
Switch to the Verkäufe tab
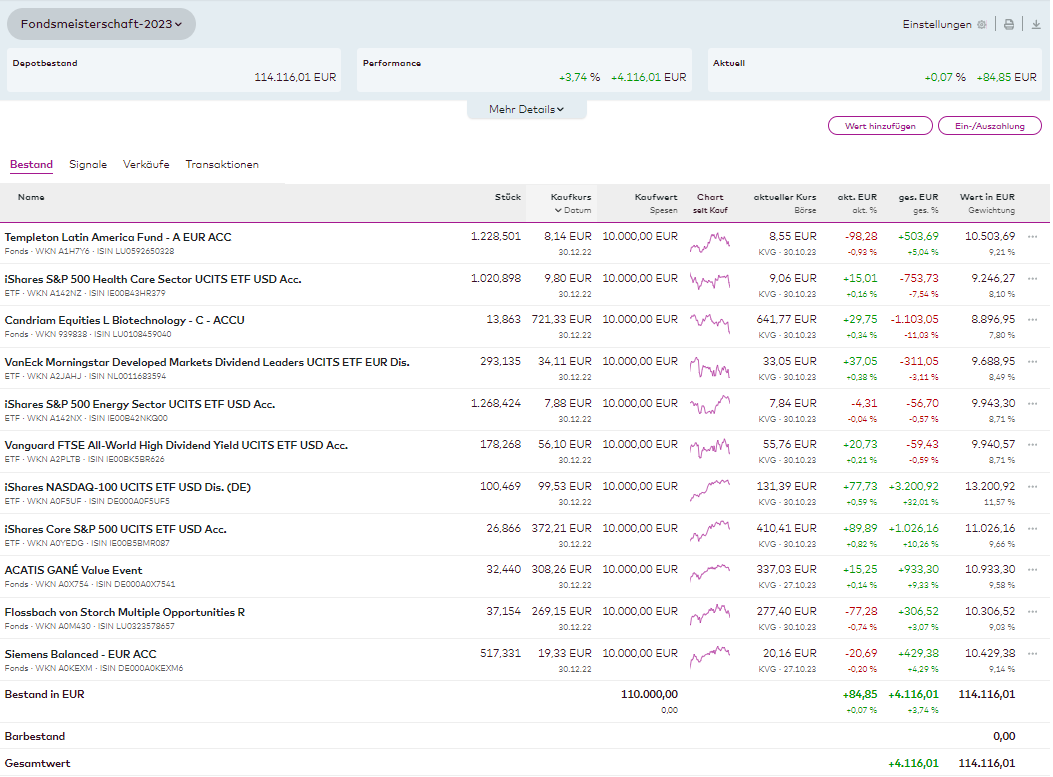coord(146,164)
